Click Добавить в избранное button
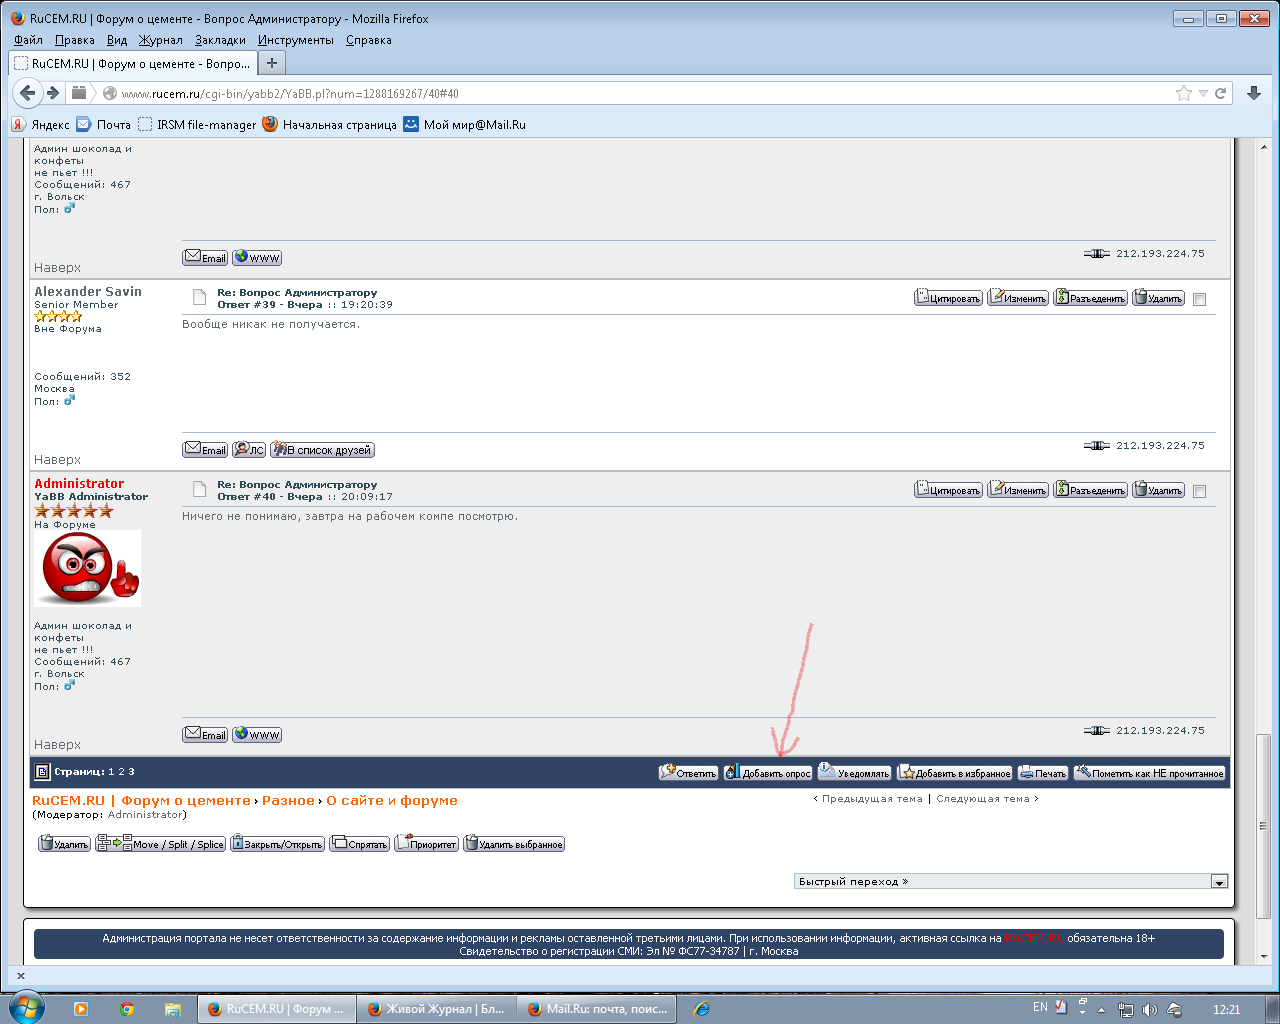The height and width of the screenshot is (1024, 1280). [955, 773]
